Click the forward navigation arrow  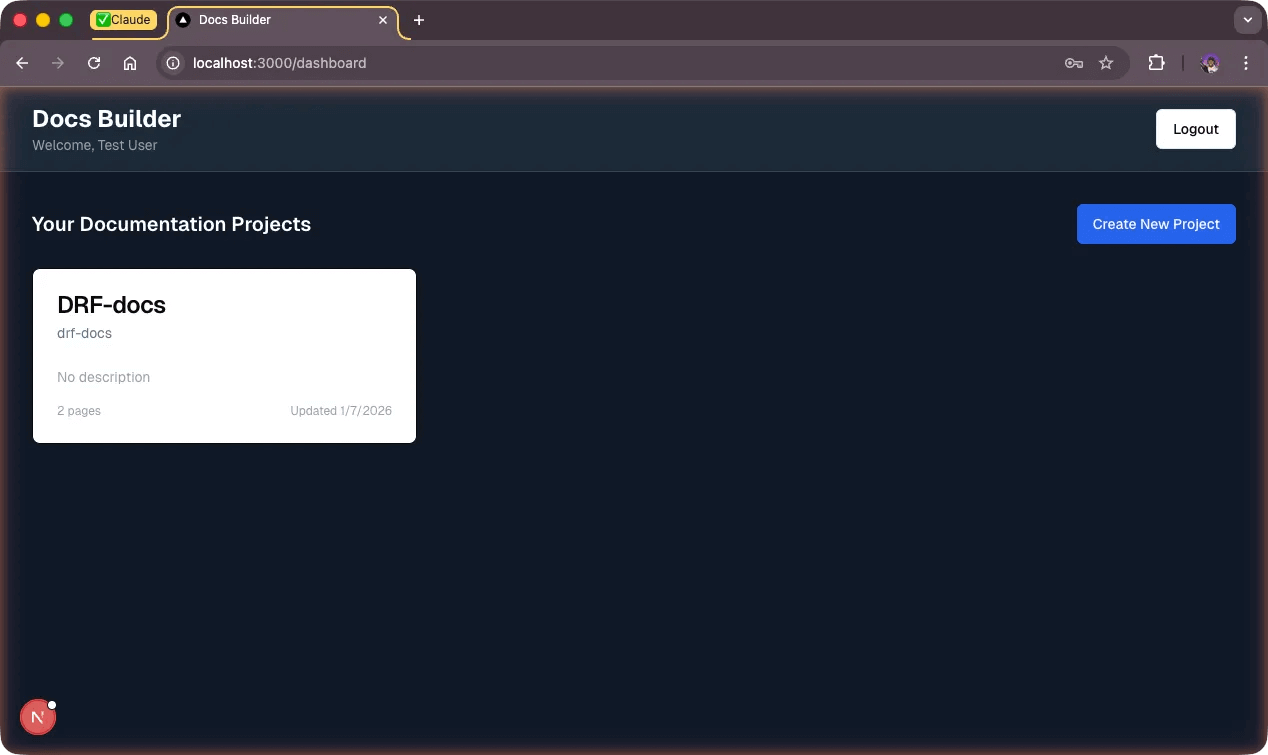coord(58,62)
